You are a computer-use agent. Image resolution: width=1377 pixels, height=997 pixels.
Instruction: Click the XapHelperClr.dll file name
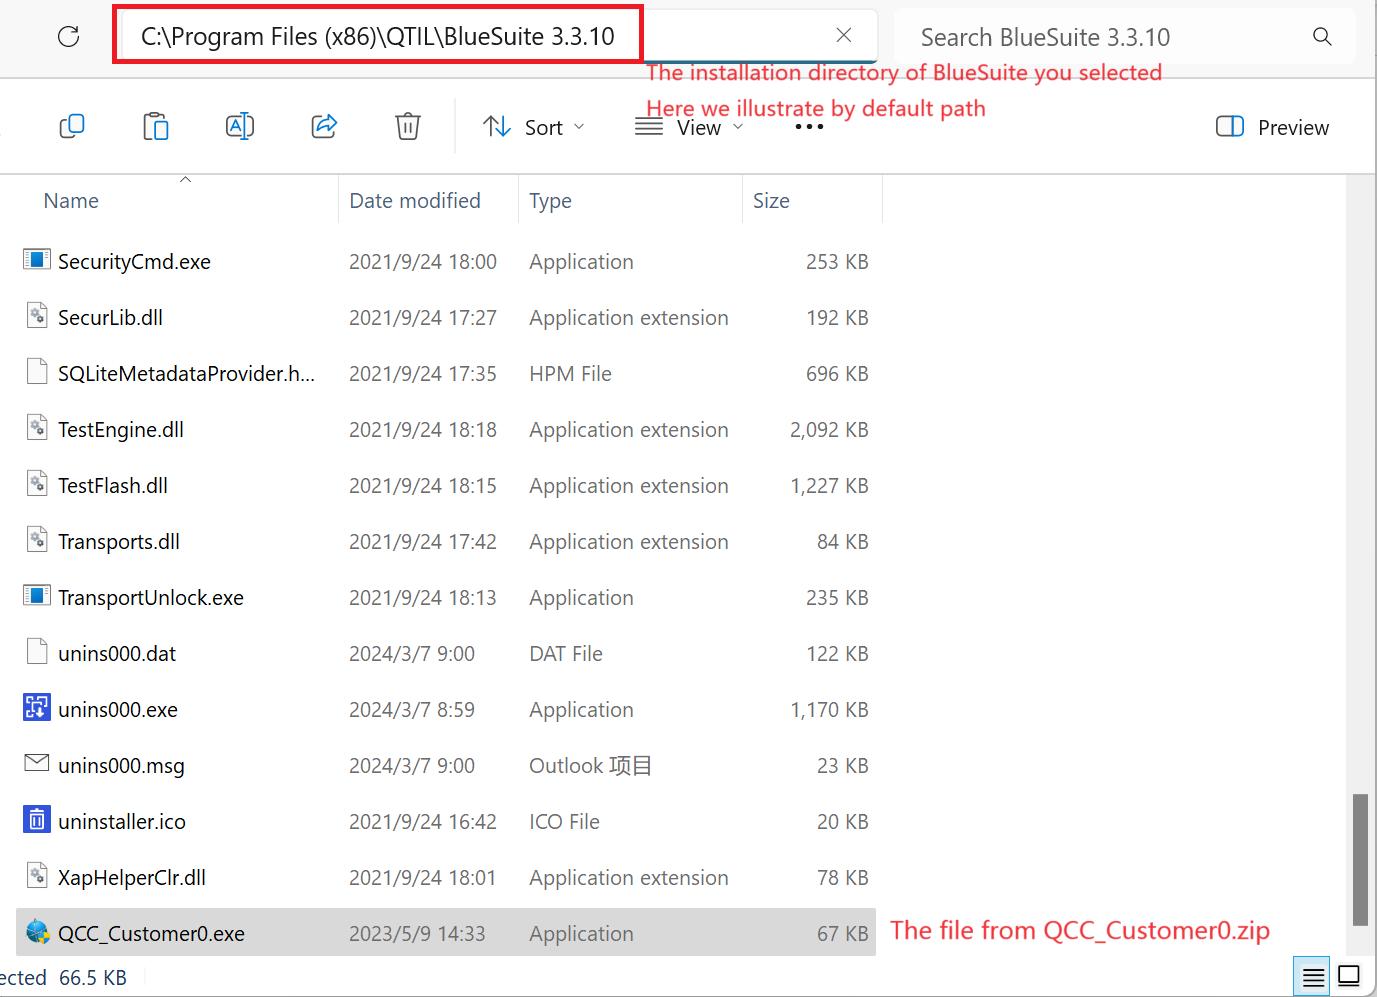(132, 878)
